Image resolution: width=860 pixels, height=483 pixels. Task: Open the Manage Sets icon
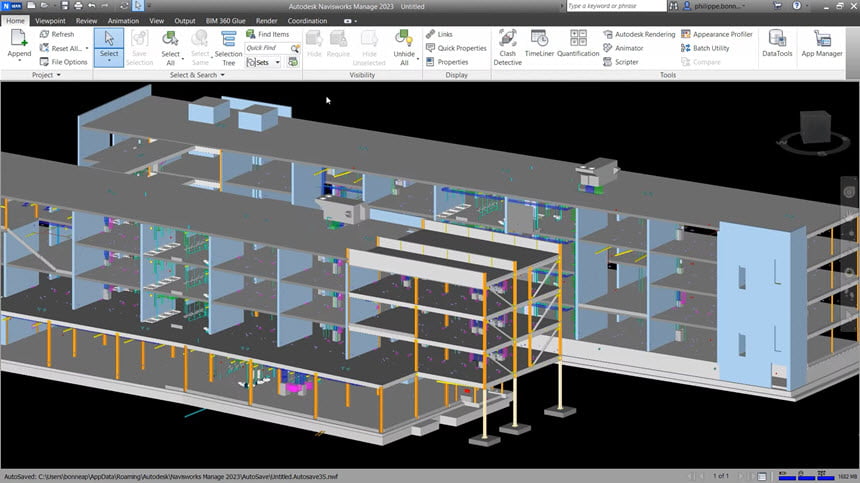(x=293, y=62)
